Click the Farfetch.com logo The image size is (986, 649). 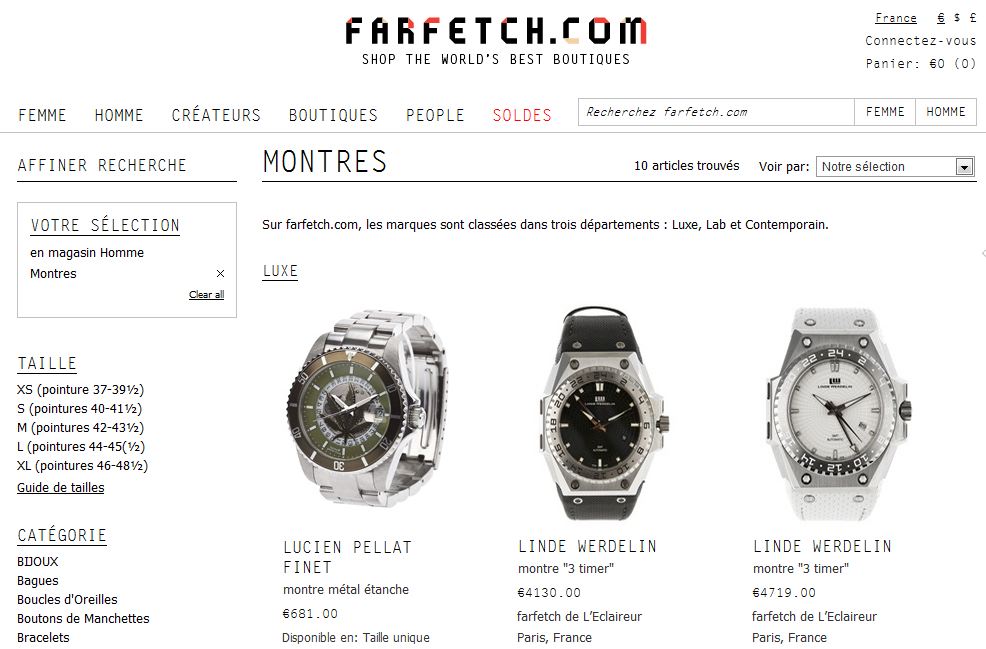click(x=496, y=40)
